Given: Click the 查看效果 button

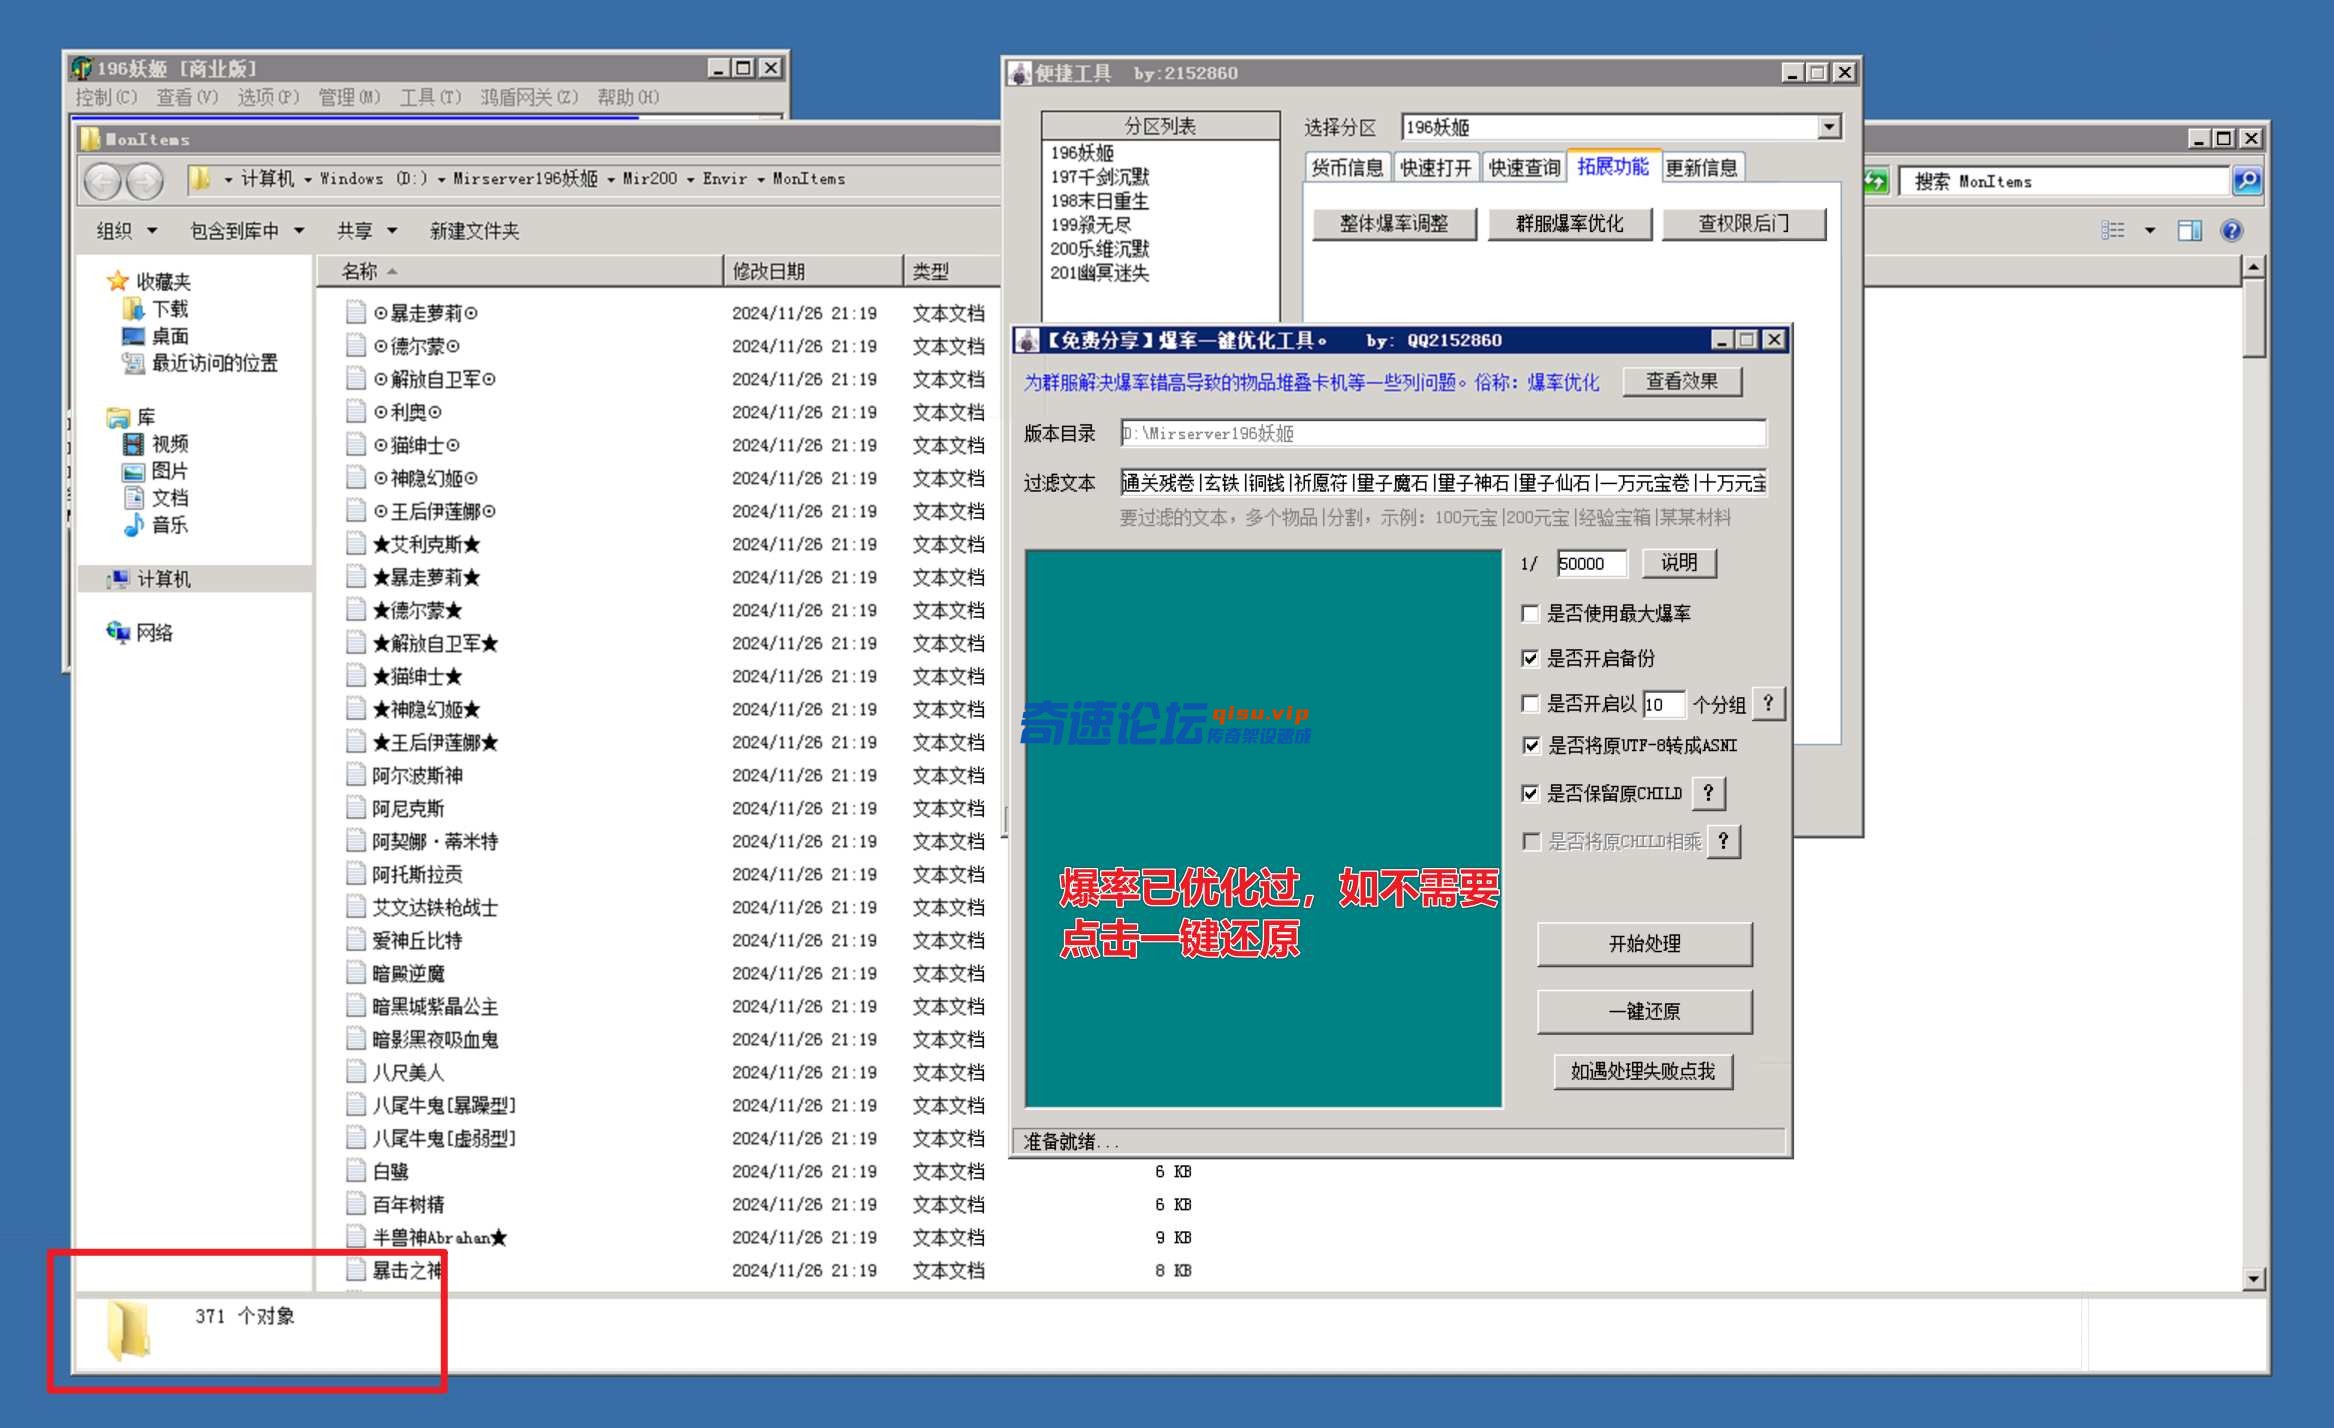Looking at the screenshot, I should 1682,381.
